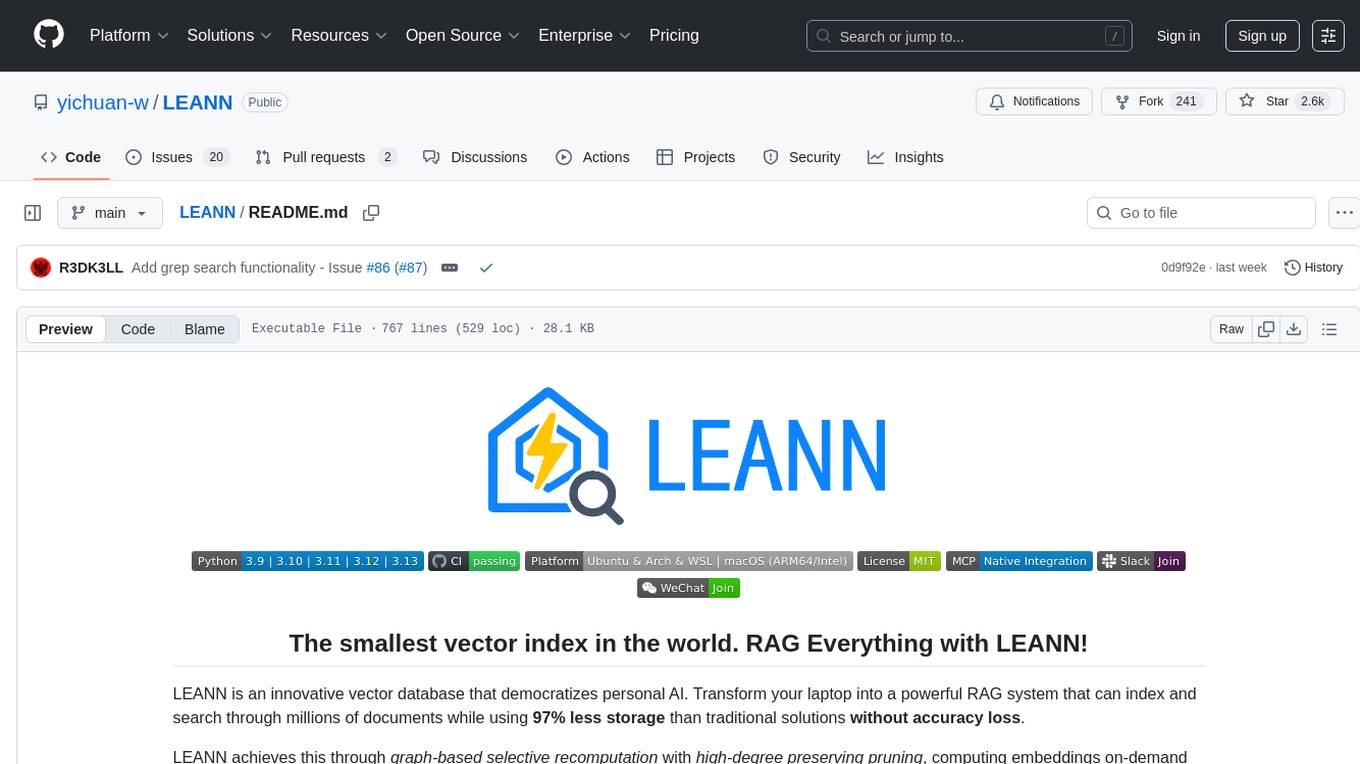Click the Fork count 241
The image size is (1360, 764).
[1186, 101]
